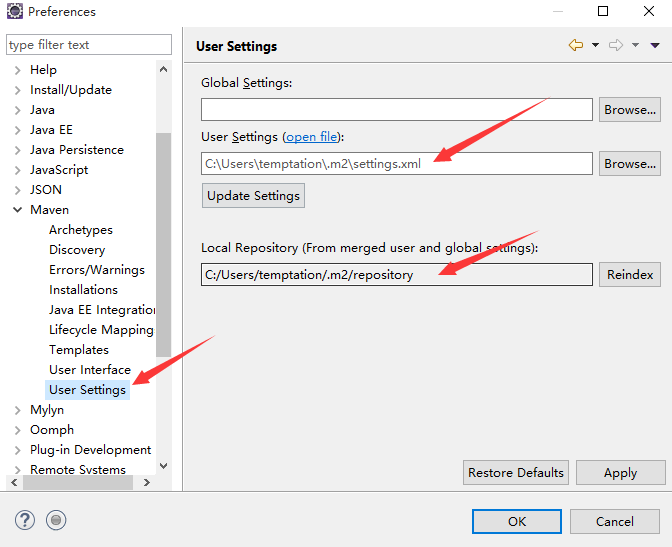Click the Reindex button
The image size is (672, 547).
[630, 274]
